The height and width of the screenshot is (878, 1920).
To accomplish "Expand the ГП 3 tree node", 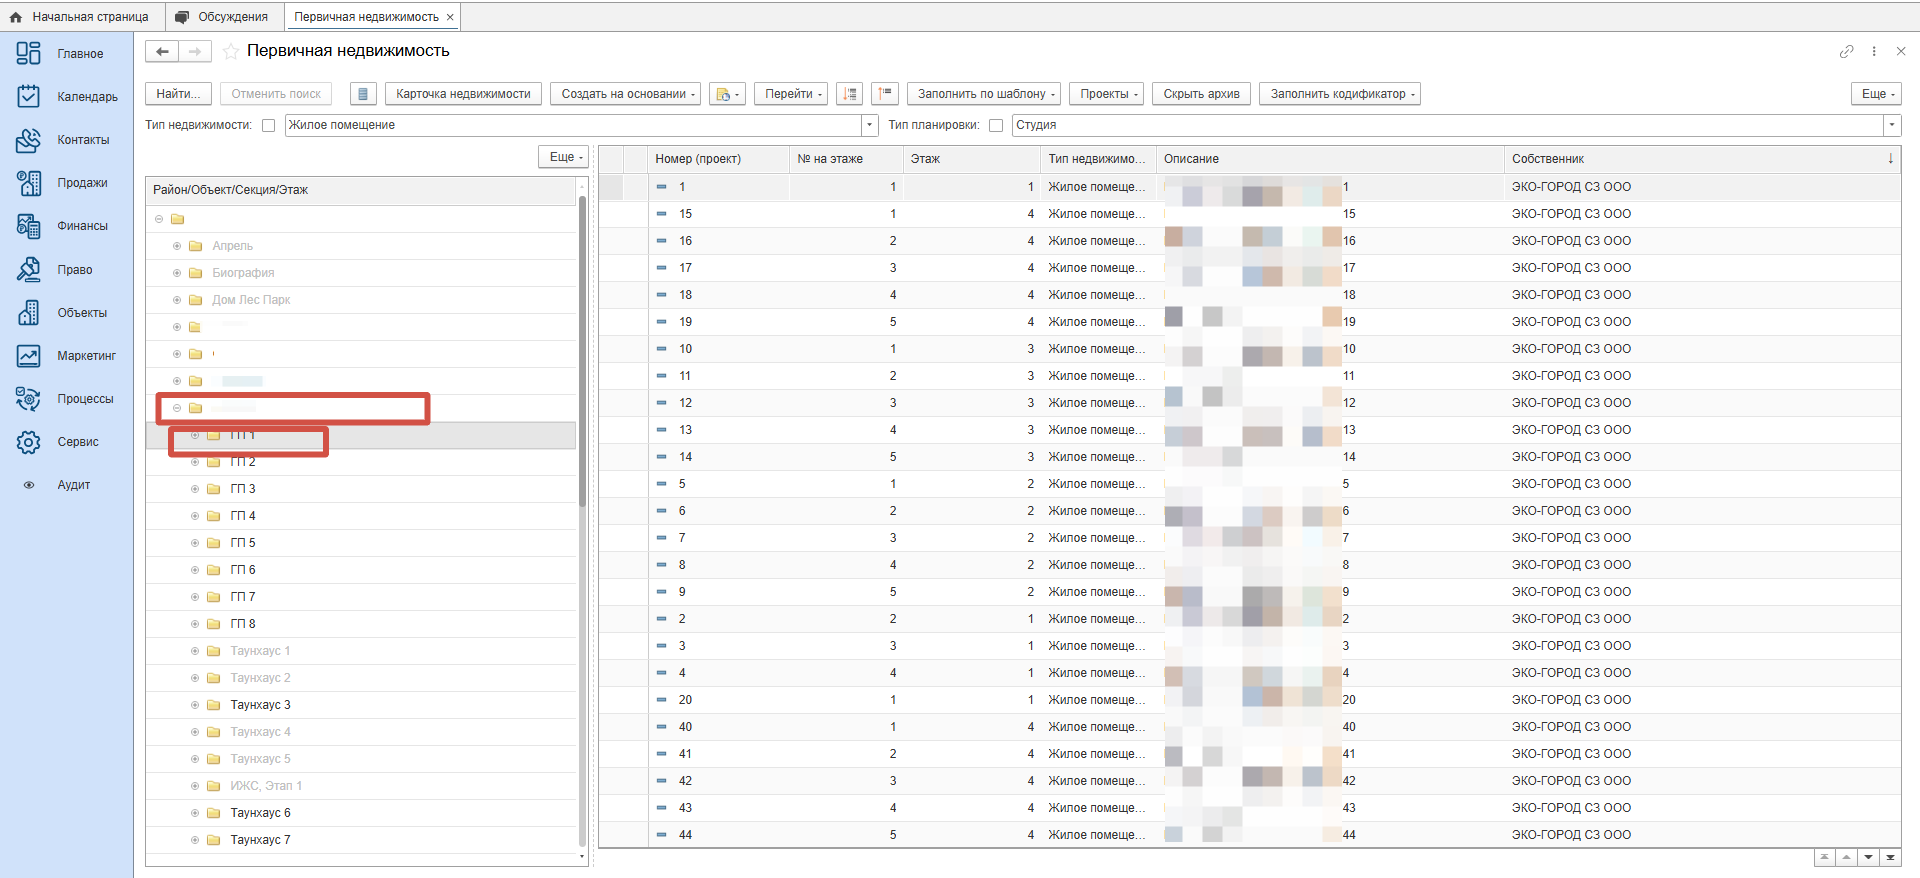I will click(x=195, y=489).
